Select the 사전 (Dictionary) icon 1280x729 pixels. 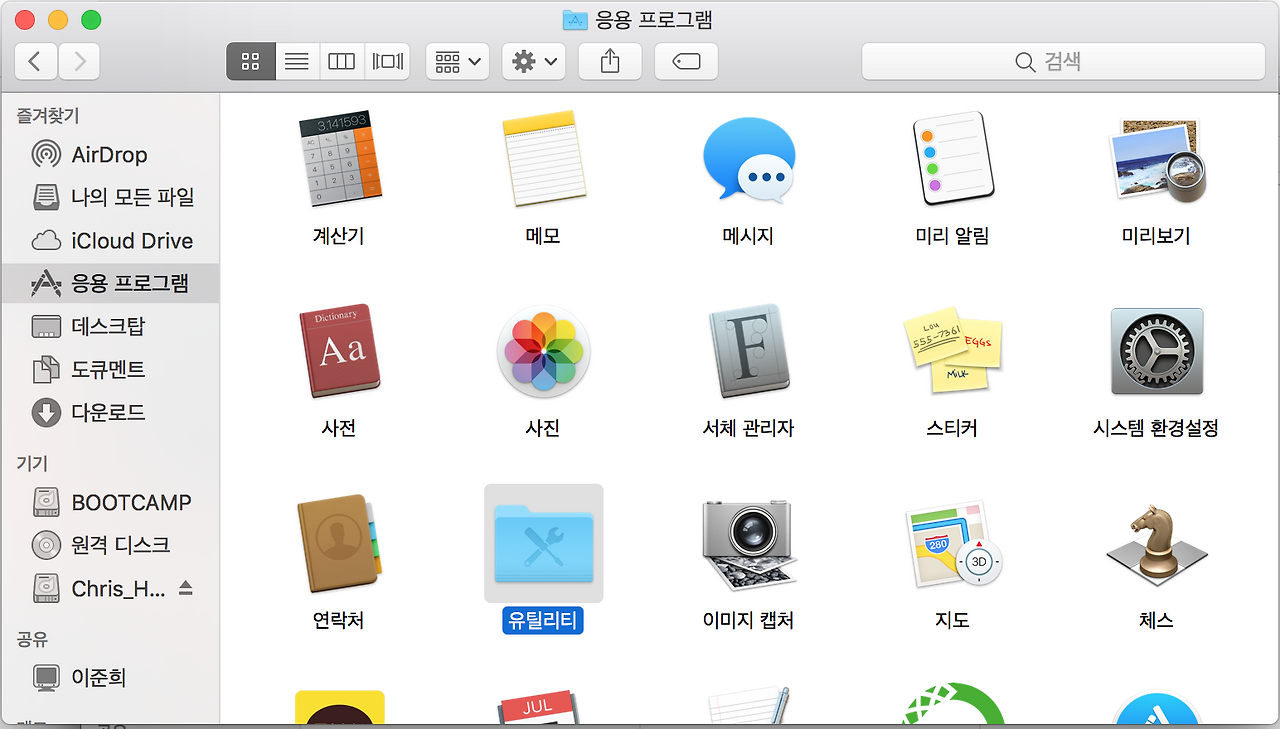pyautogui.click(x=340, y=352)
